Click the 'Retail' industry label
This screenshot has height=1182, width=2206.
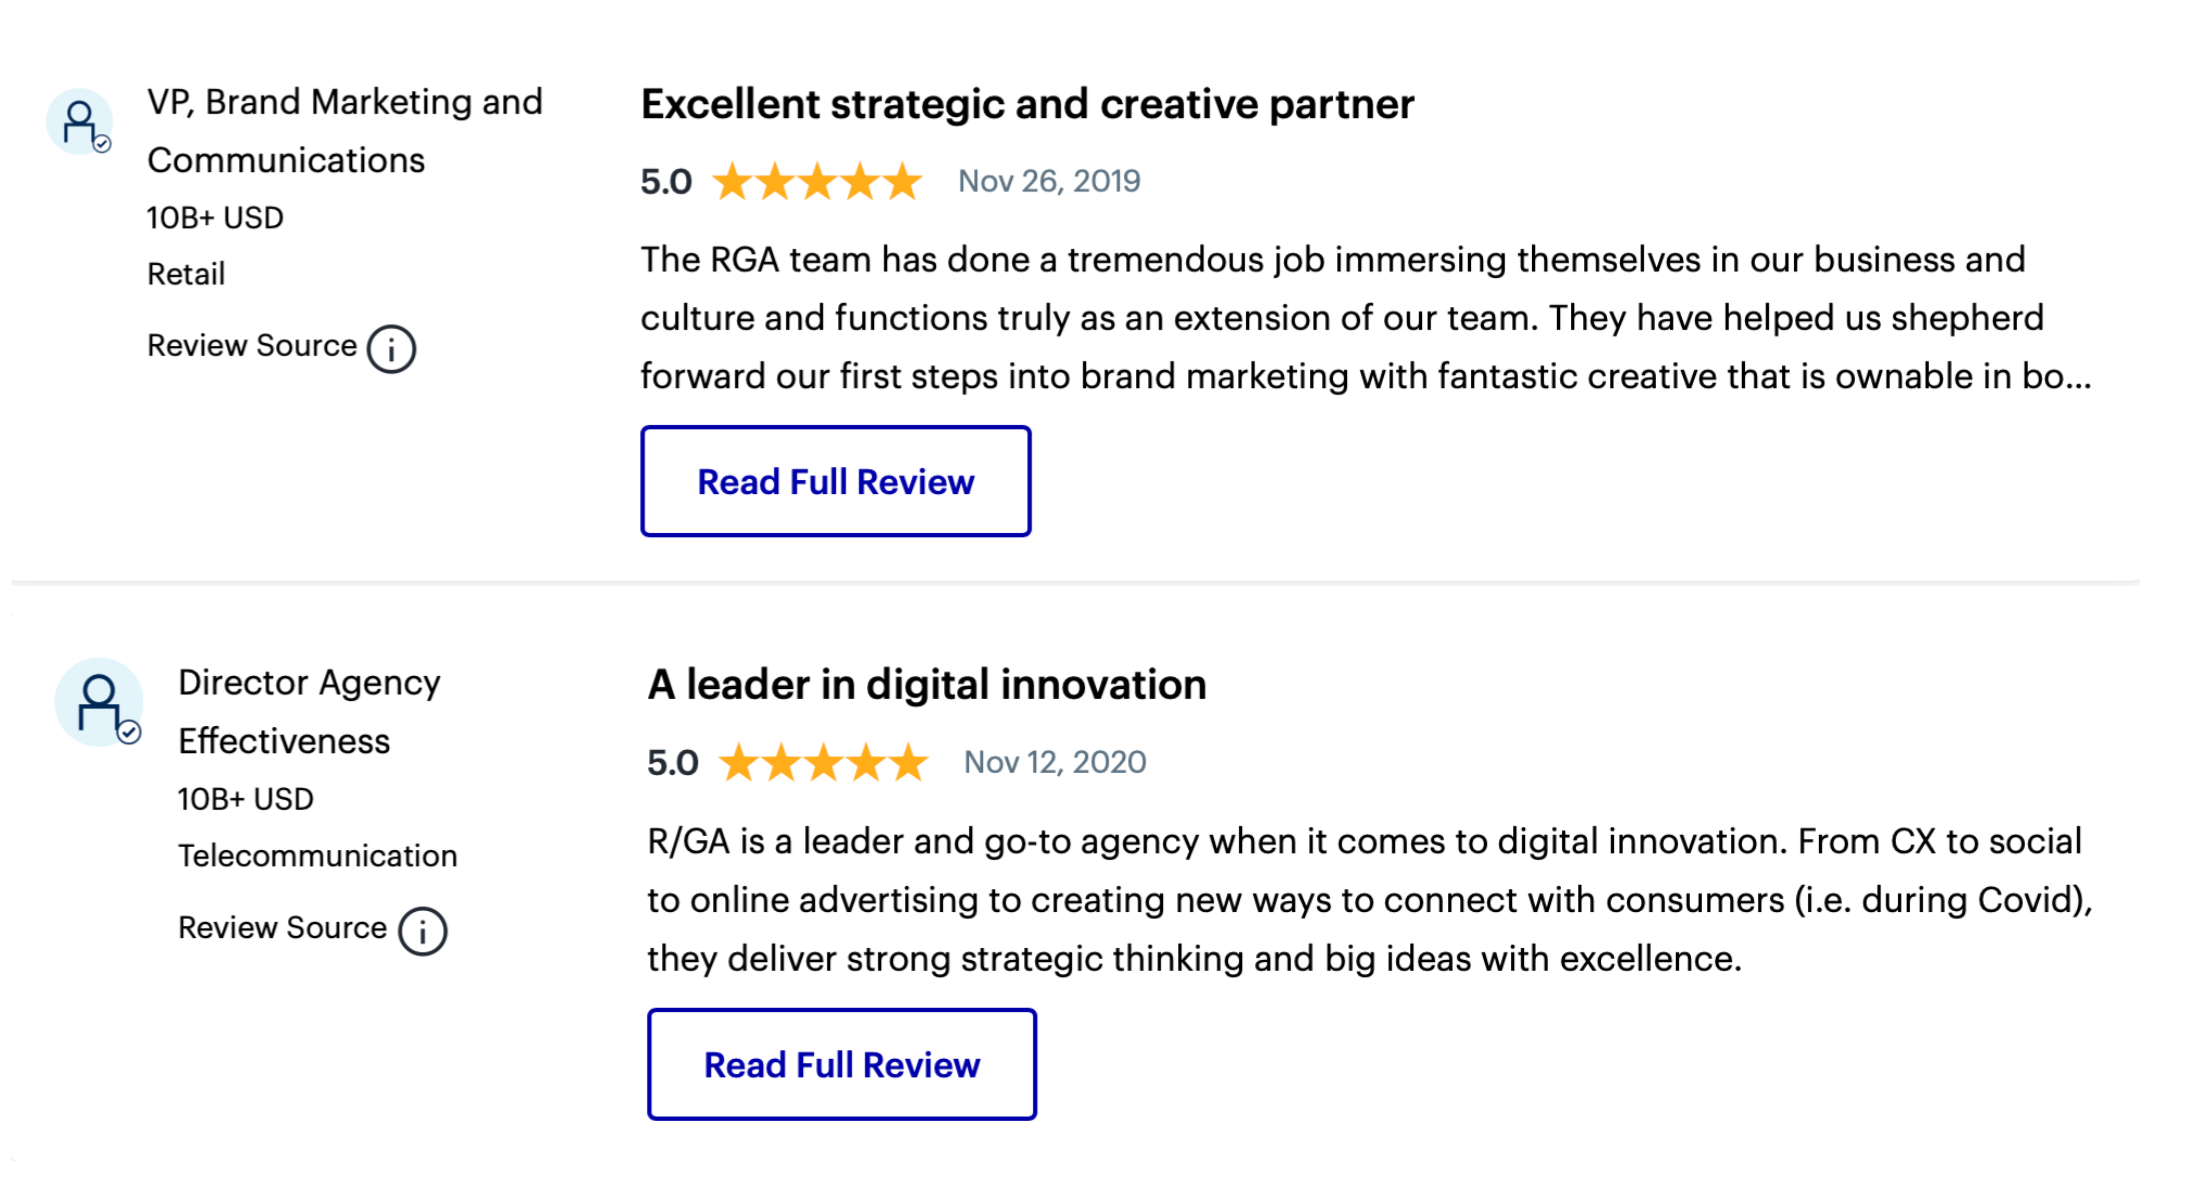click(x=186, y=274)
